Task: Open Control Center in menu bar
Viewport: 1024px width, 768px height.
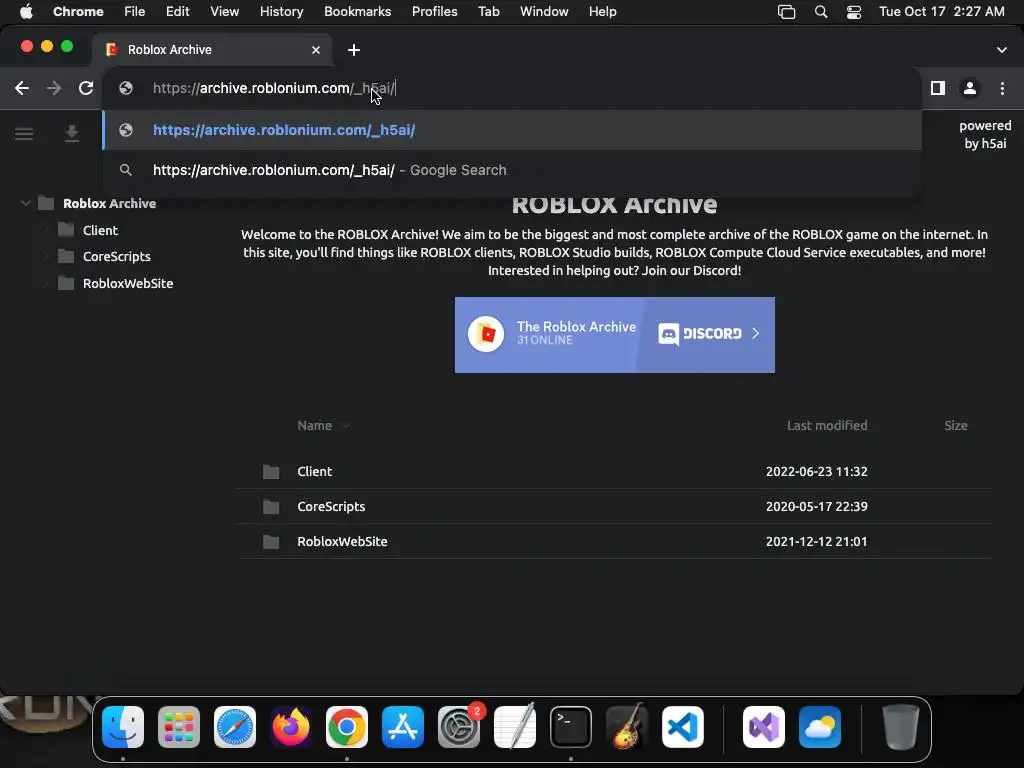Action: 854,12
